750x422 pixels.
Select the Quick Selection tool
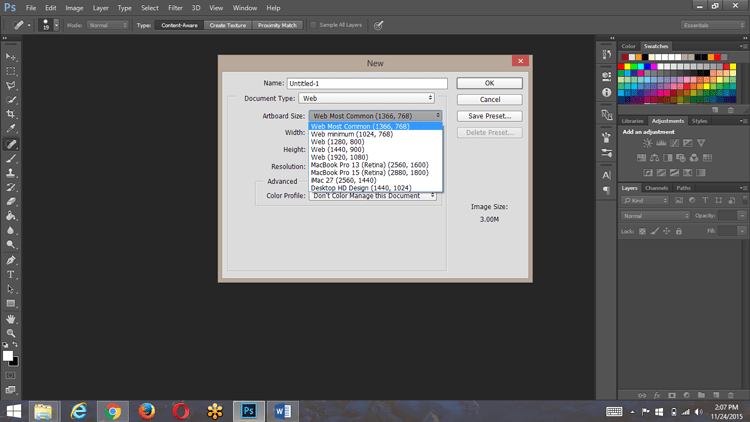(x=11, y=100)
